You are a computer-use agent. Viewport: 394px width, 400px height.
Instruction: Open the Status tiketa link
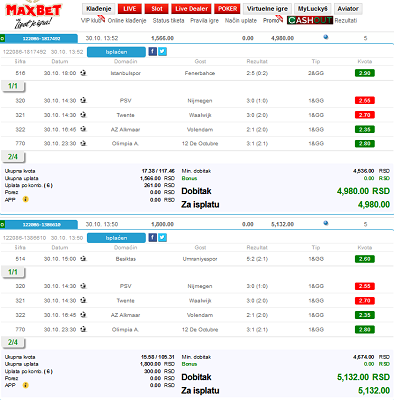pos(168,21)
